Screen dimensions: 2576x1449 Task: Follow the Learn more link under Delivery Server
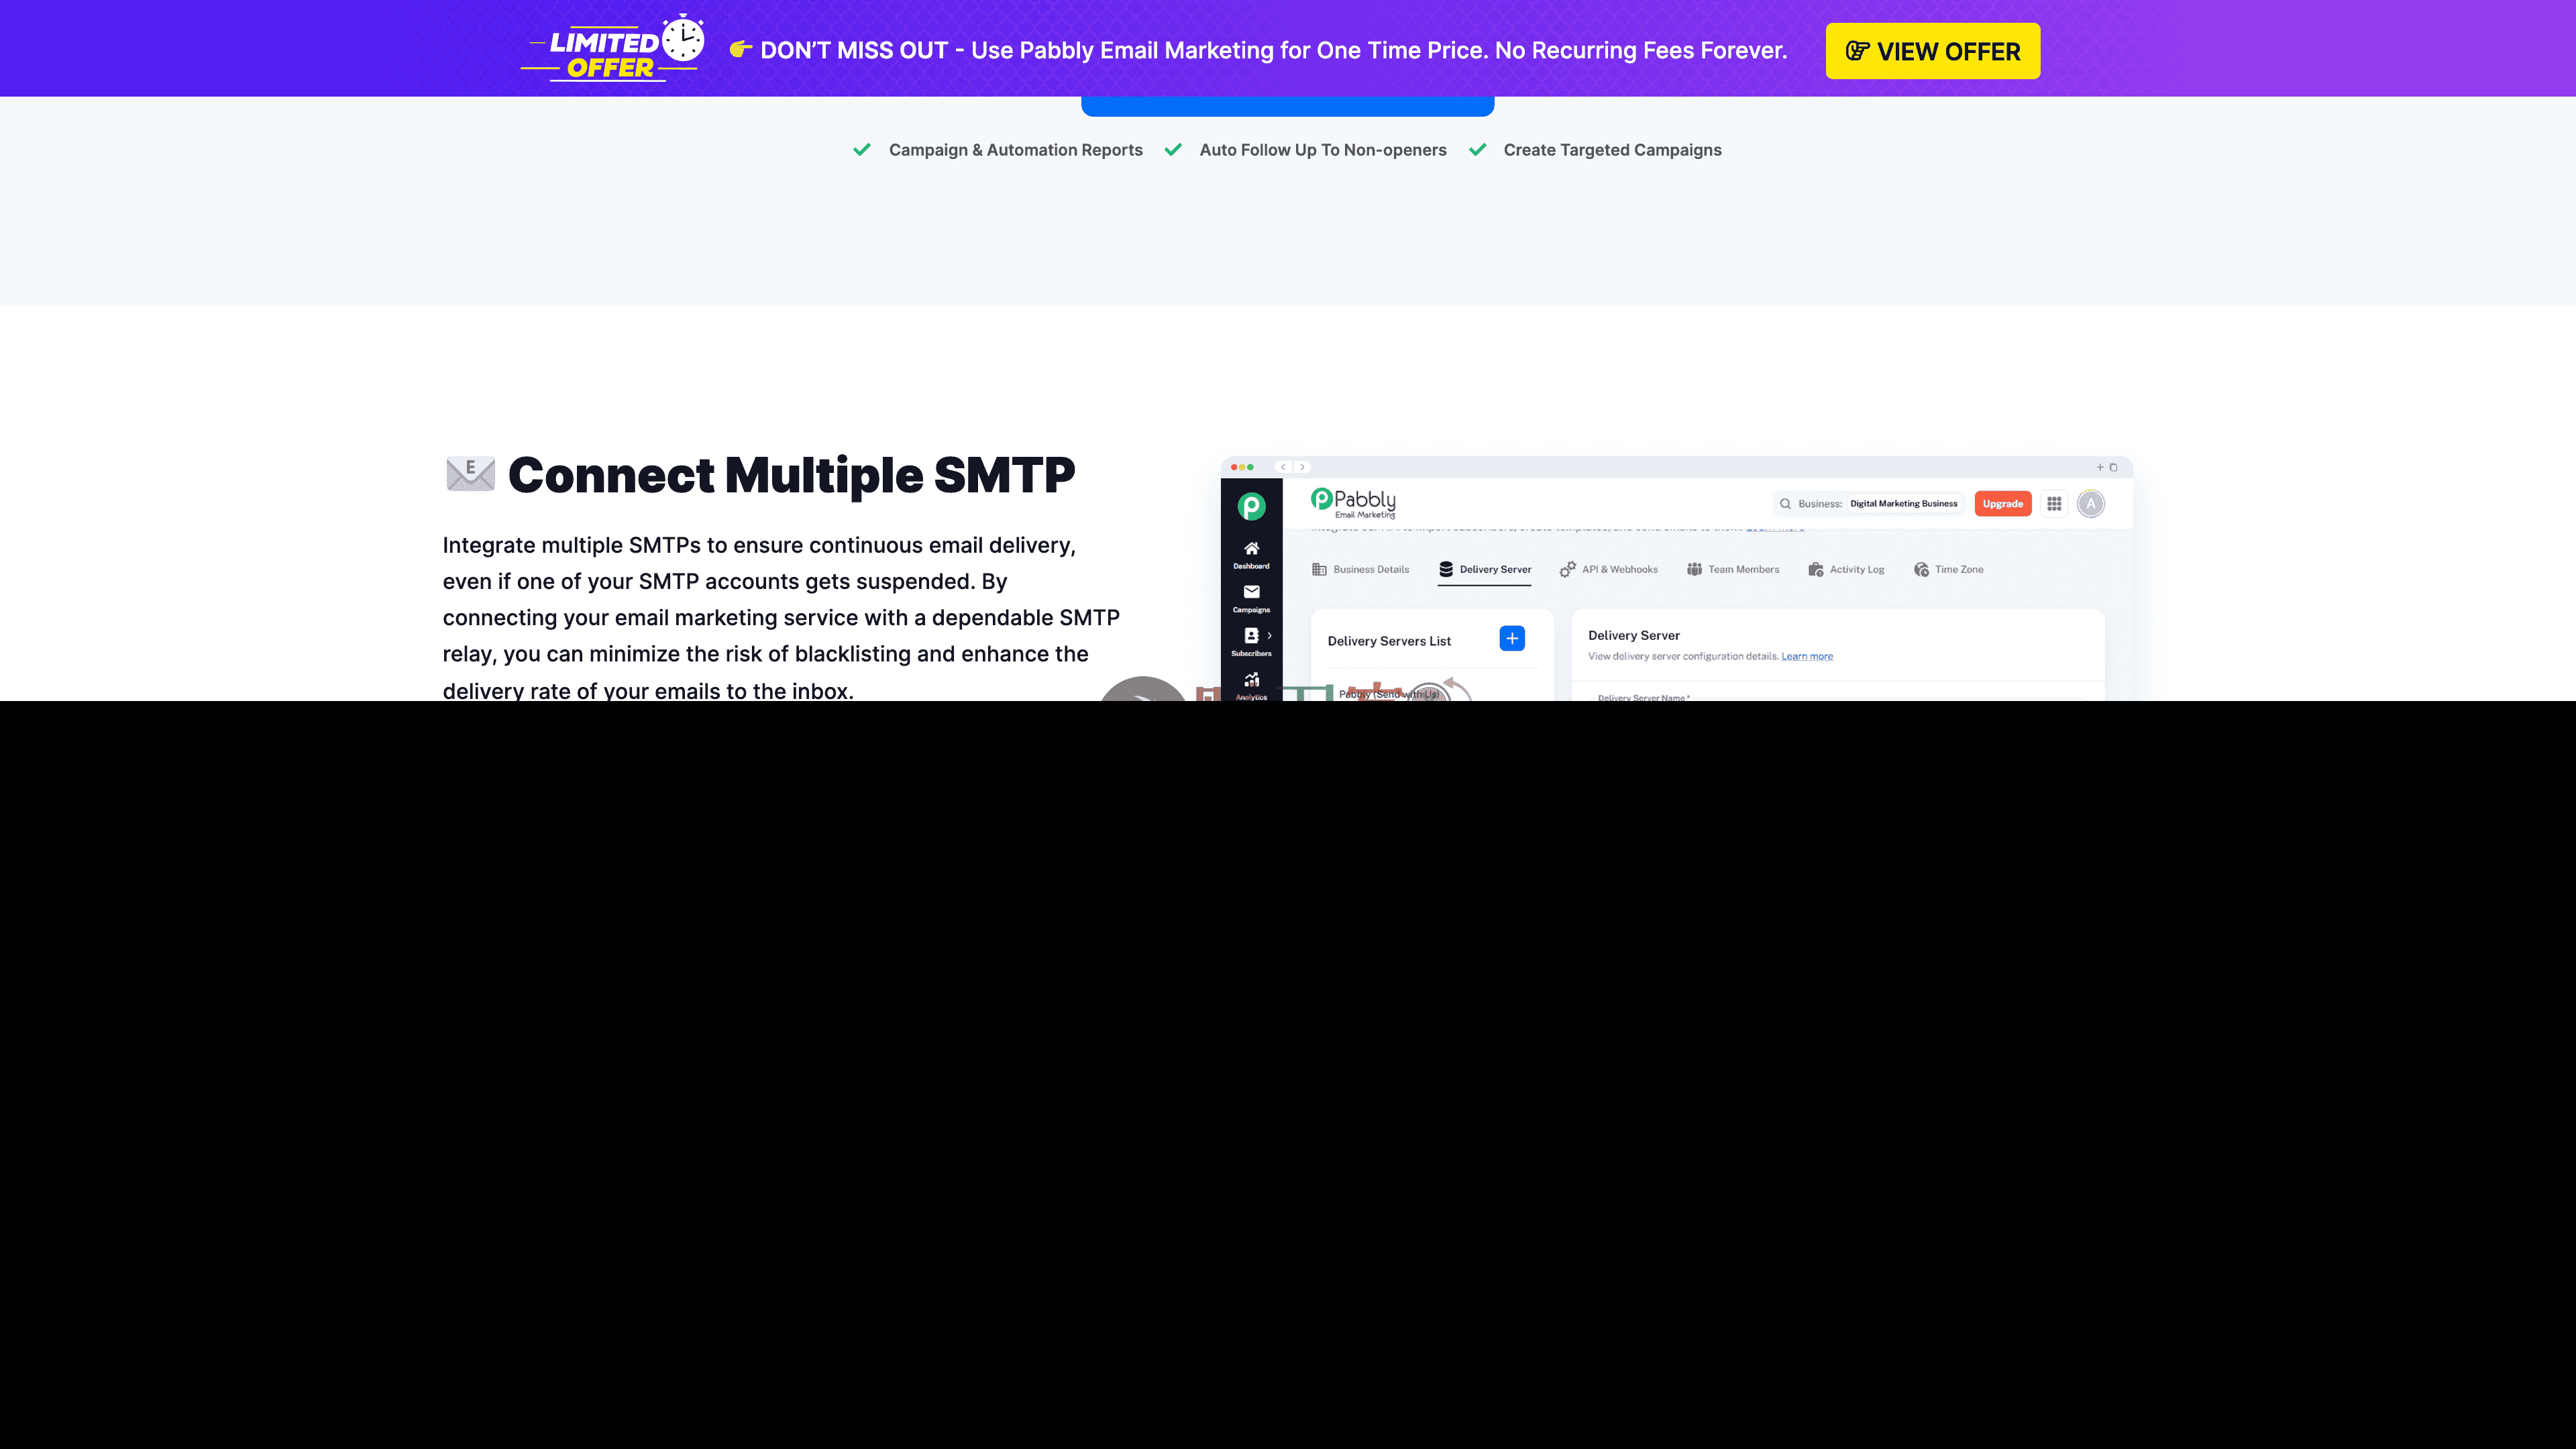1807,657
